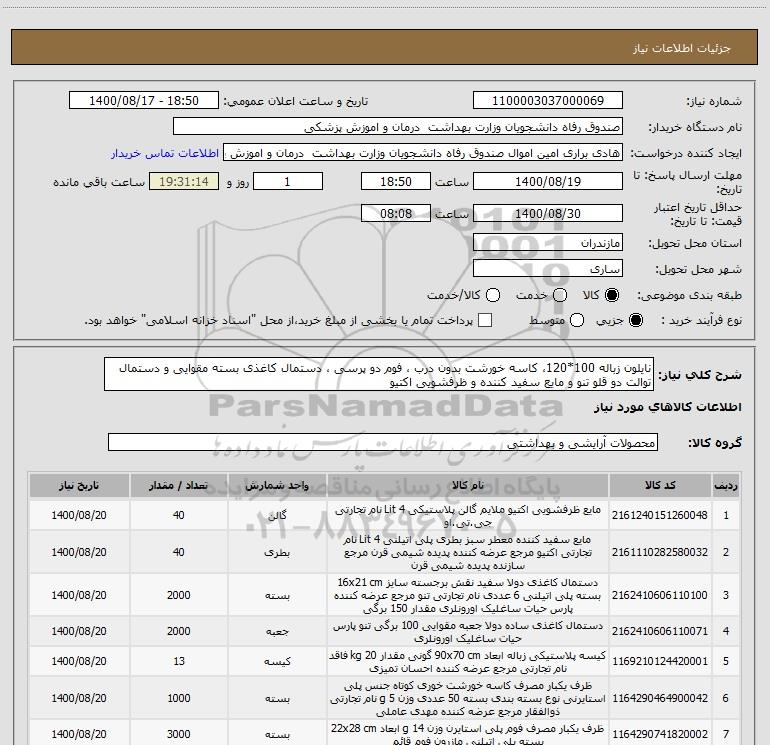Click the delivery city field ساری
770x745 pixels.
(x=548, y=269)
